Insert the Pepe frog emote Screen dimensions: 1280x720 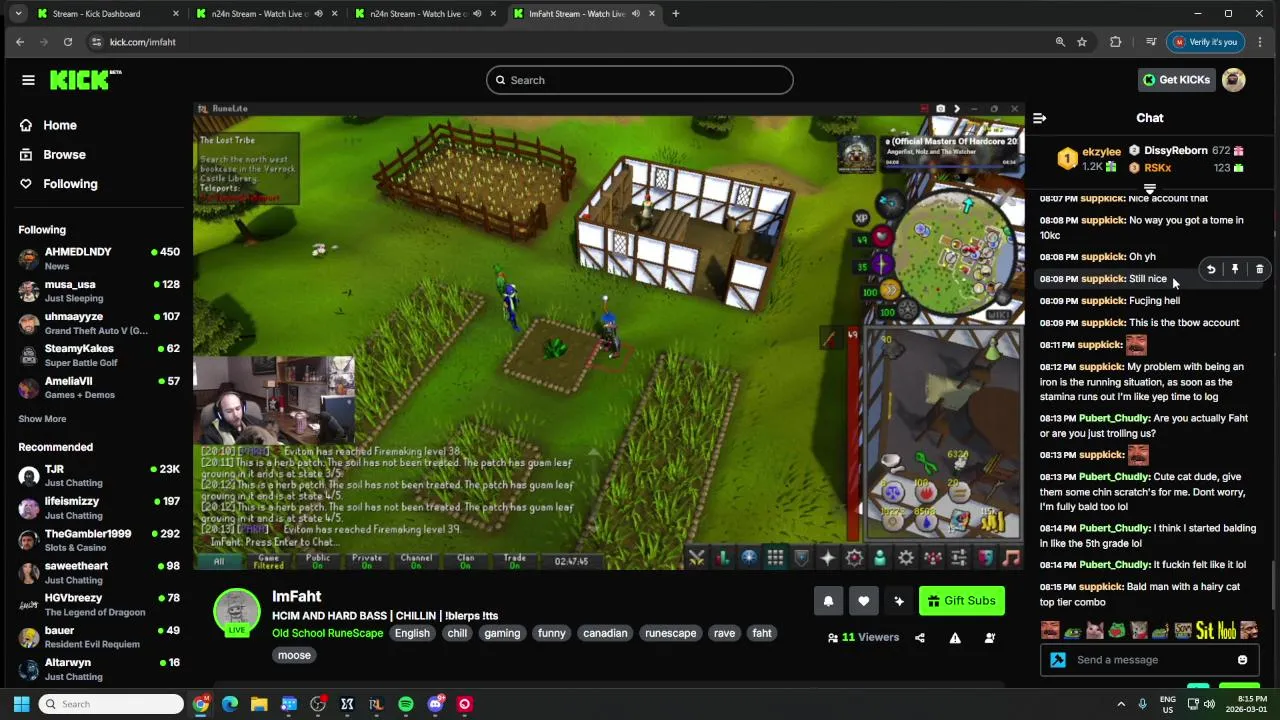(x=1116, y=630)
